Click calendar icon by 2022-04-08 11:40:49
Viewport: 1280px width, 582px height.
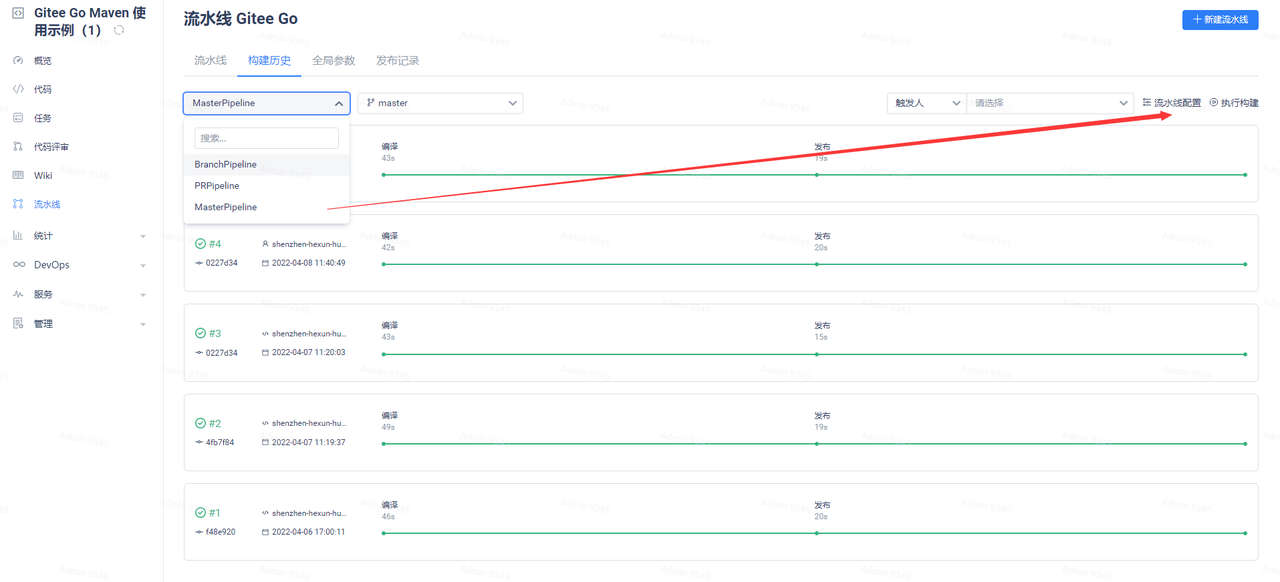point(265,263)
